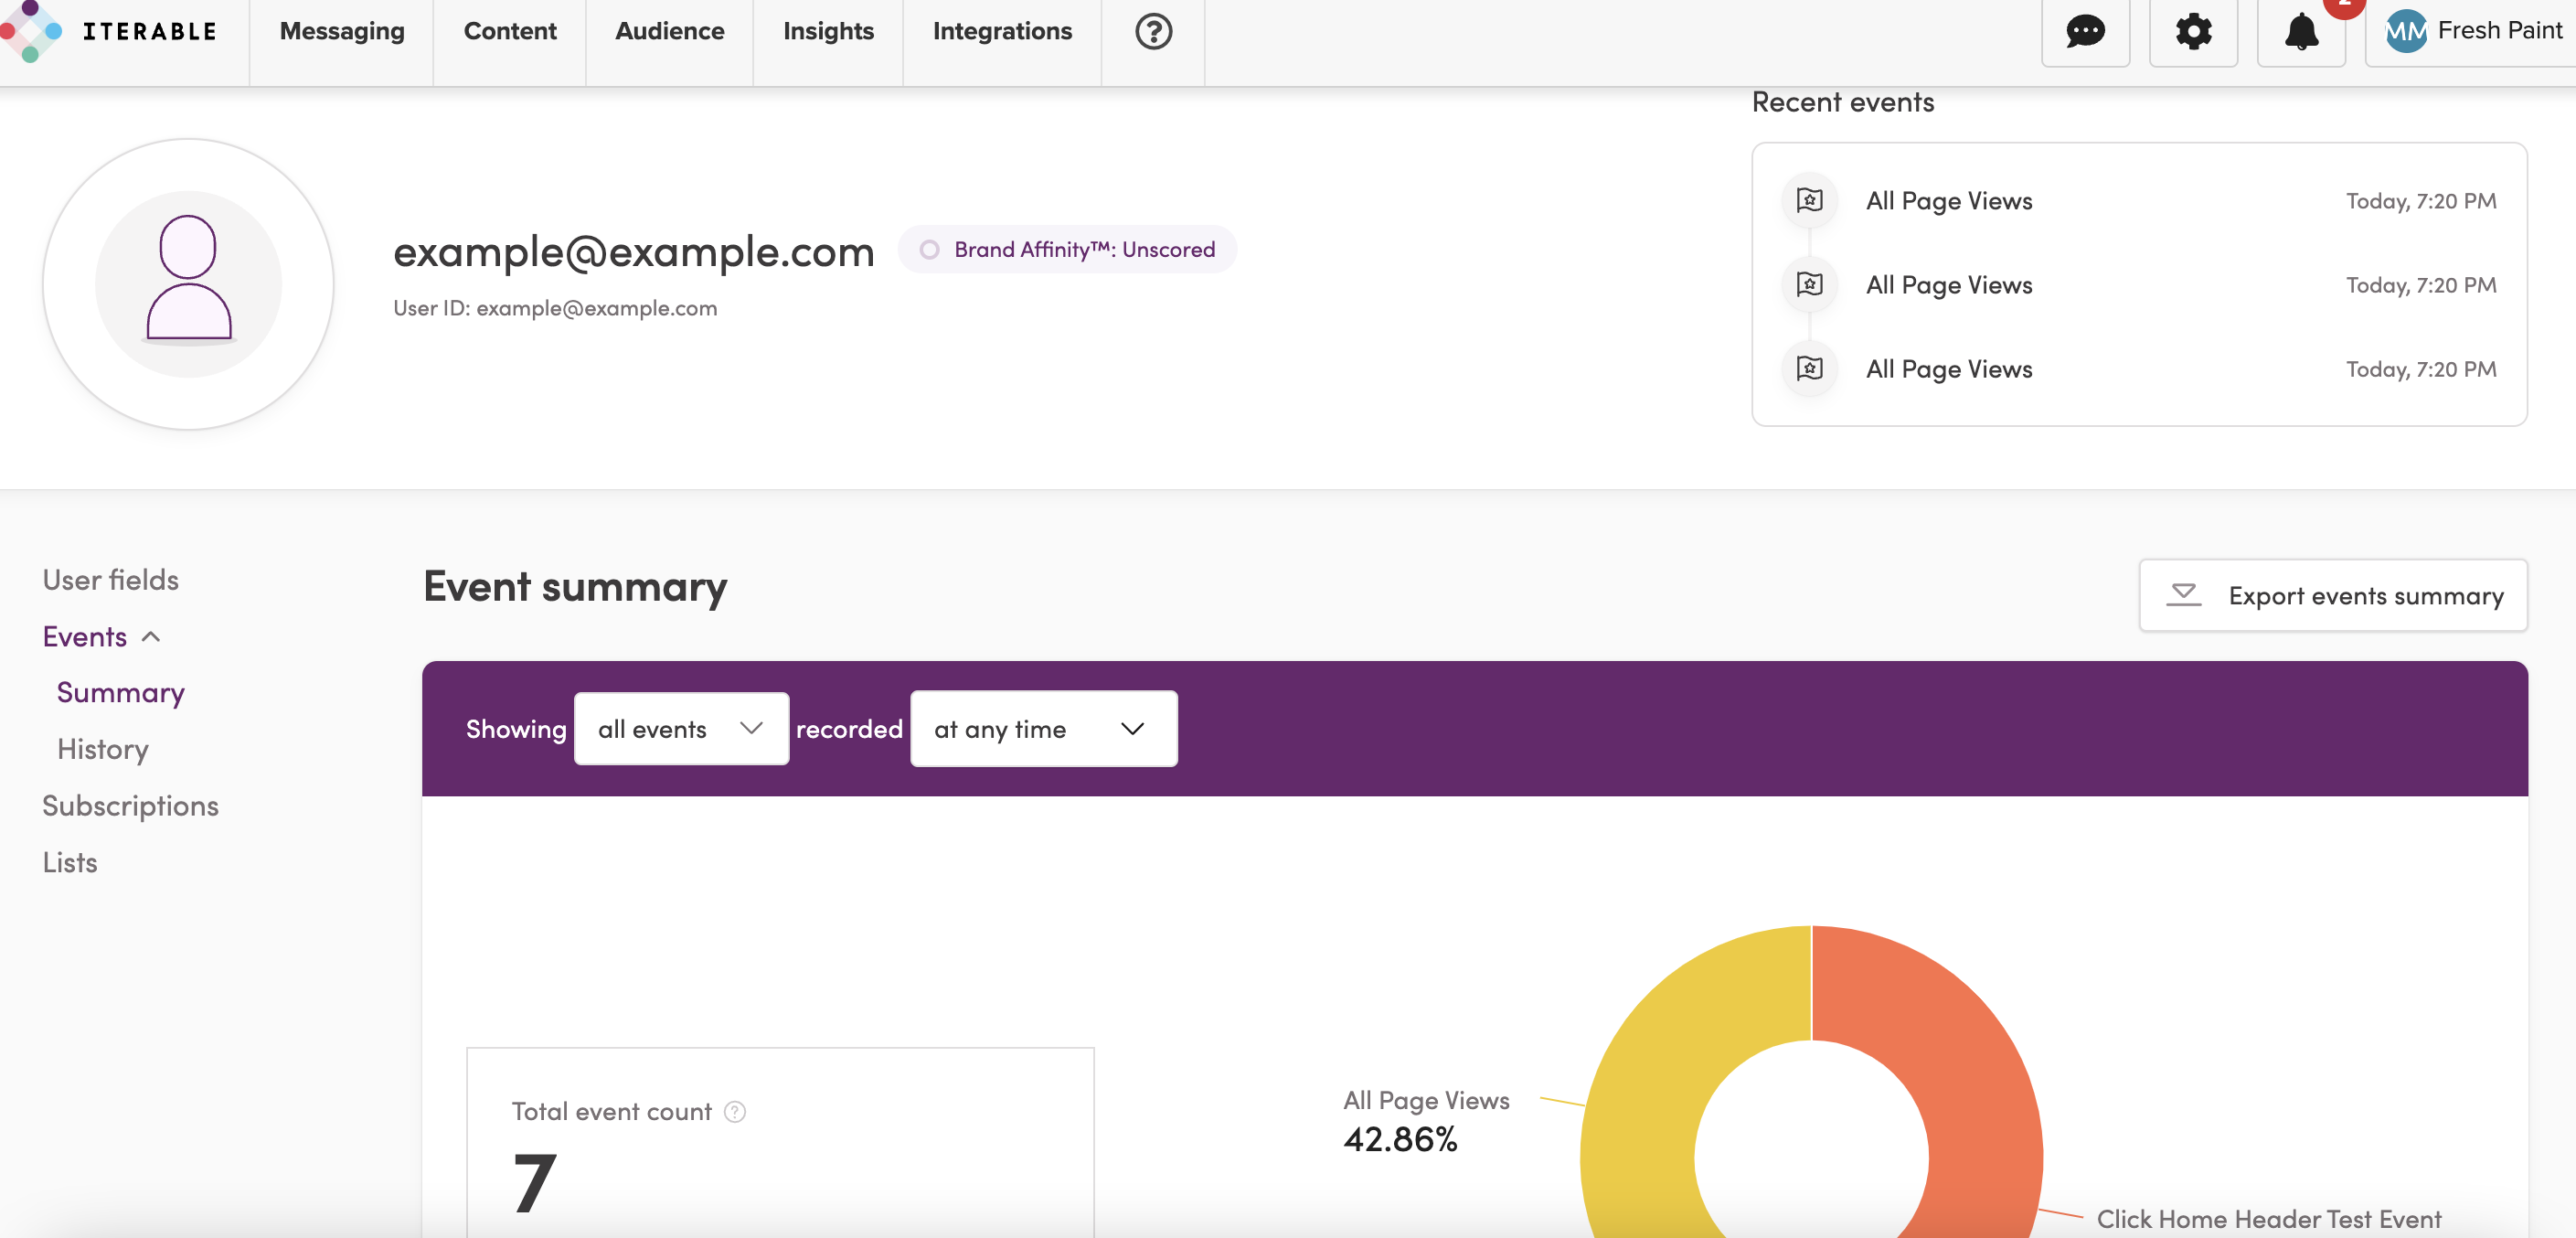Open the Insights menu

coord(828,32)
